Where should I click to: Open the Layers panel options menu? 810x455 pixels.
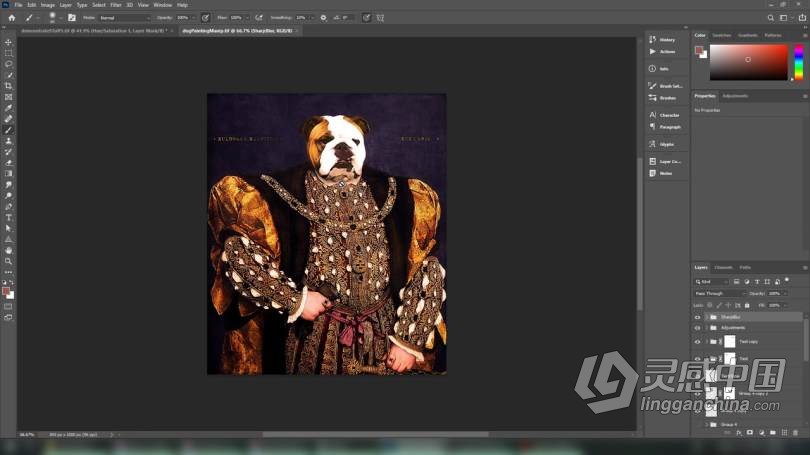[805, 268]
